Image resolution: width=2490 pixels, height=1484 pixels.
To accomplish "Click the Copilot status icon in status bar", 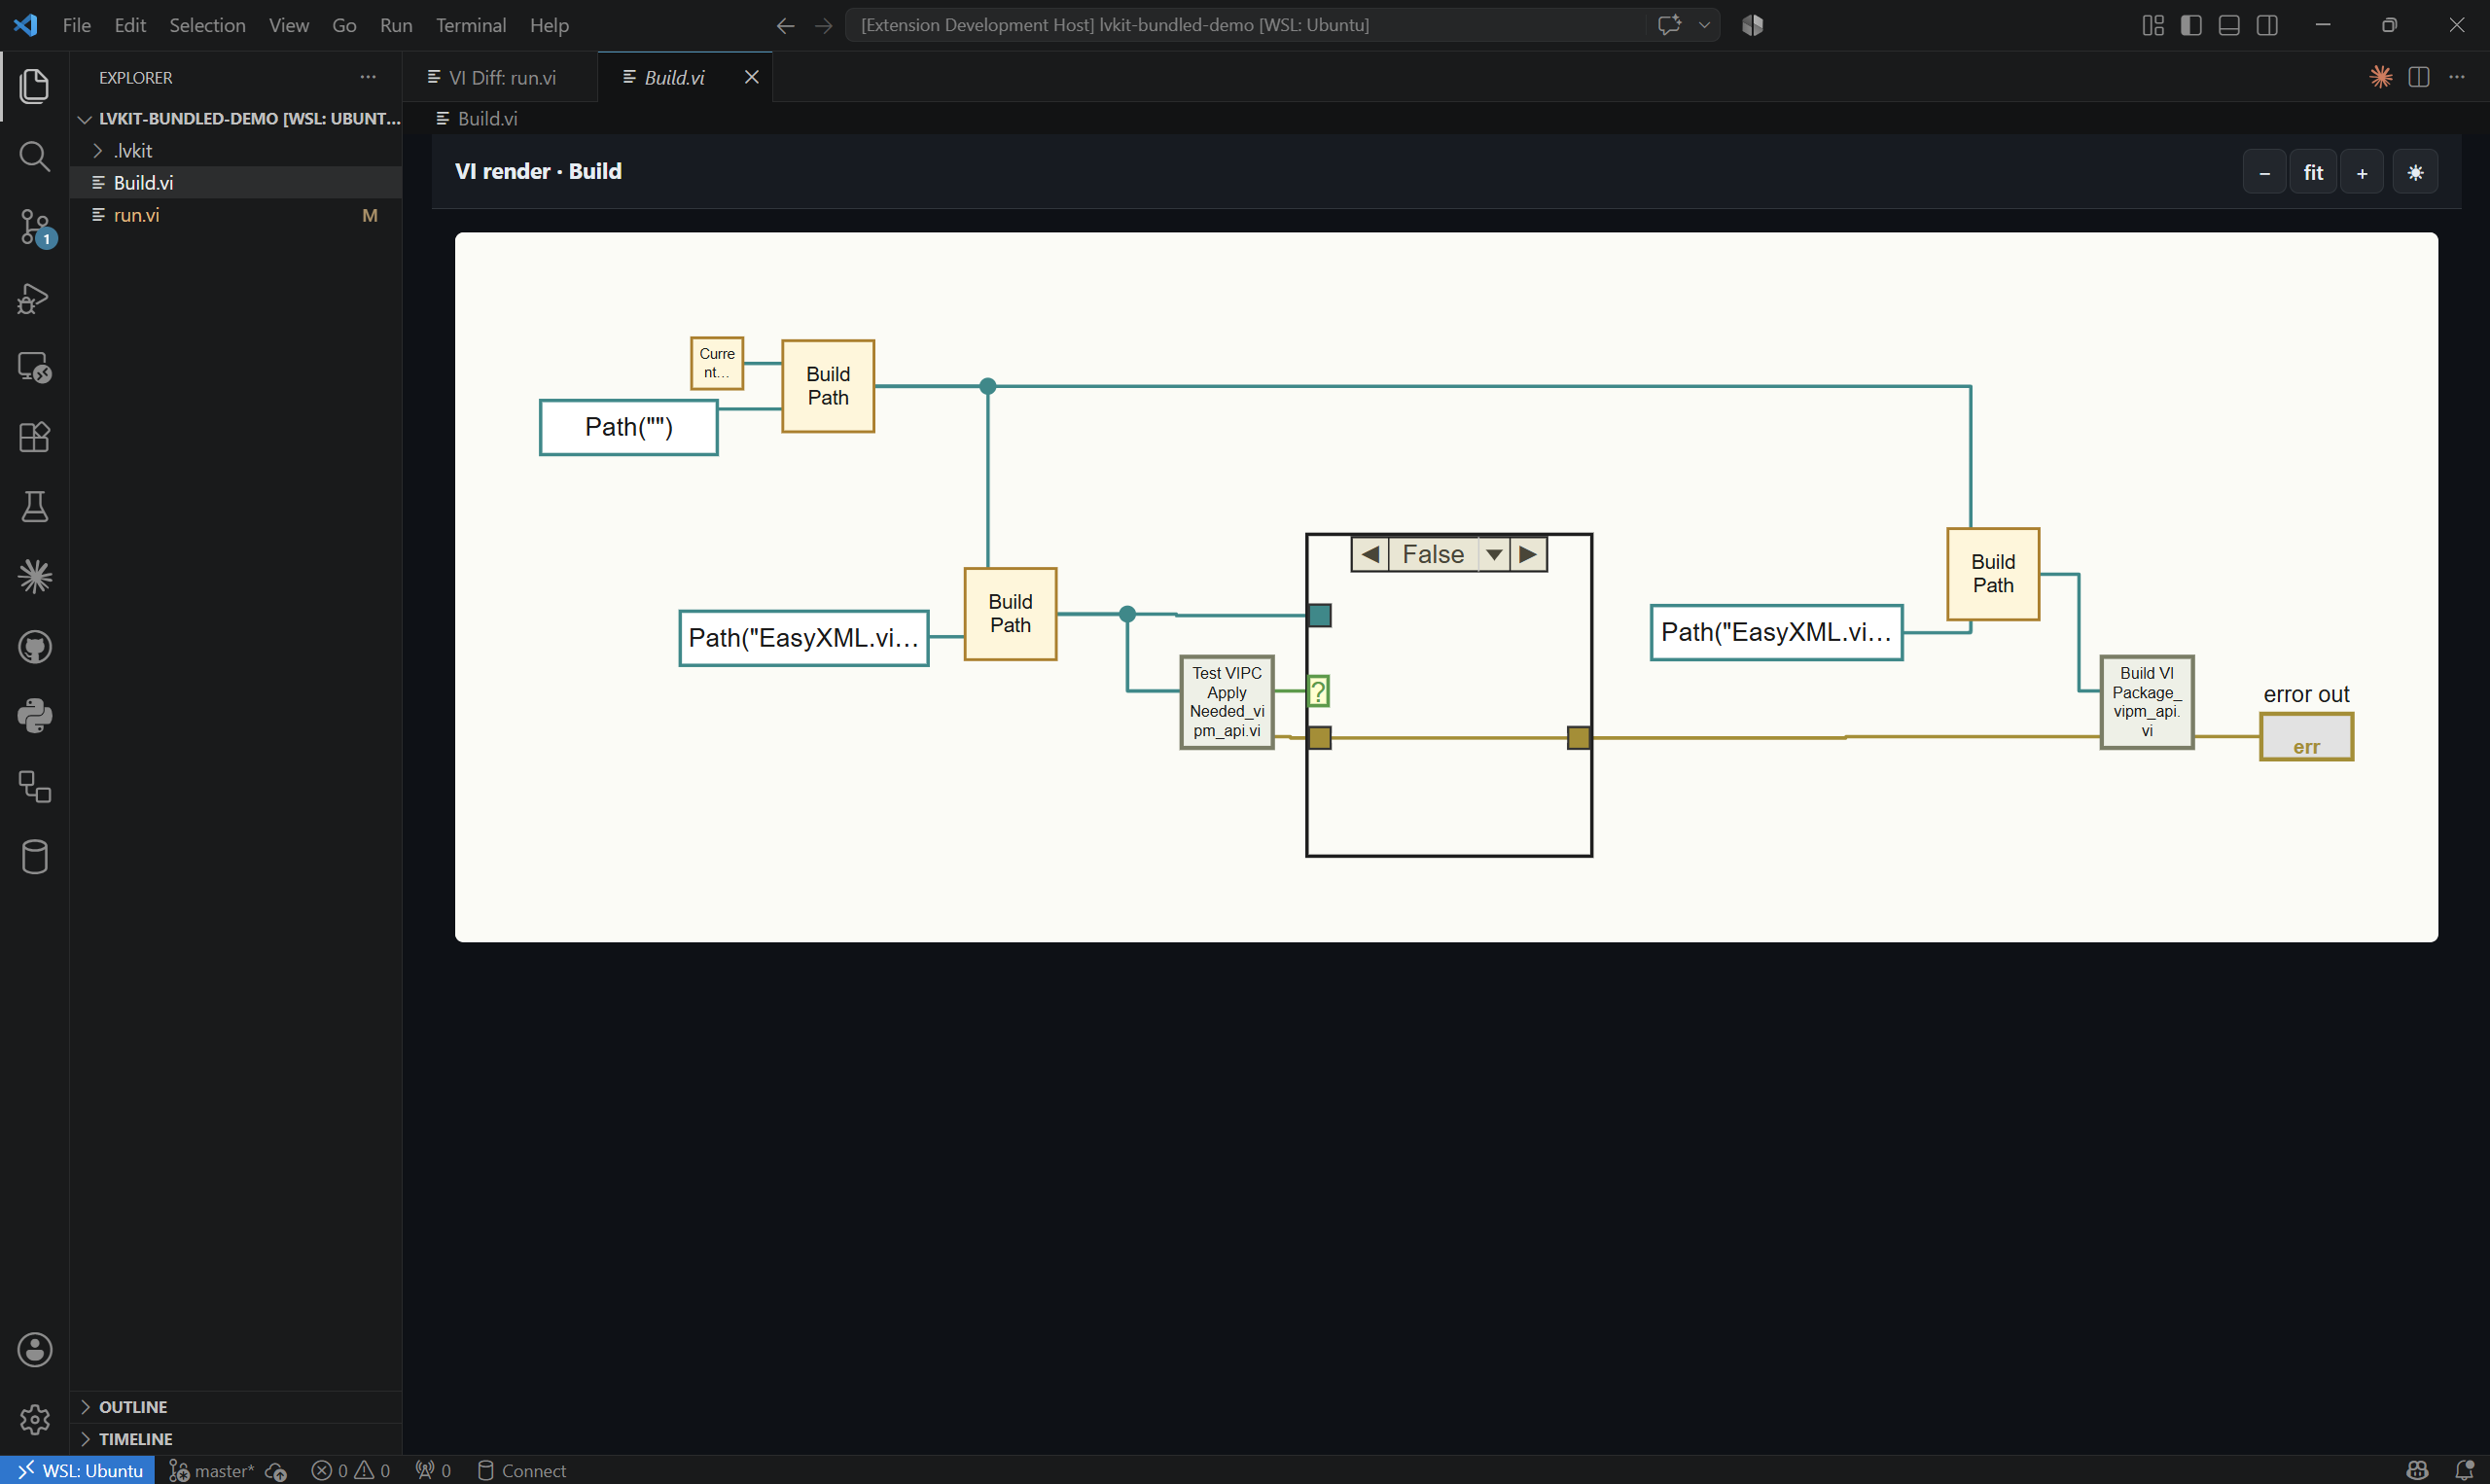I will coord(2417,1470).
